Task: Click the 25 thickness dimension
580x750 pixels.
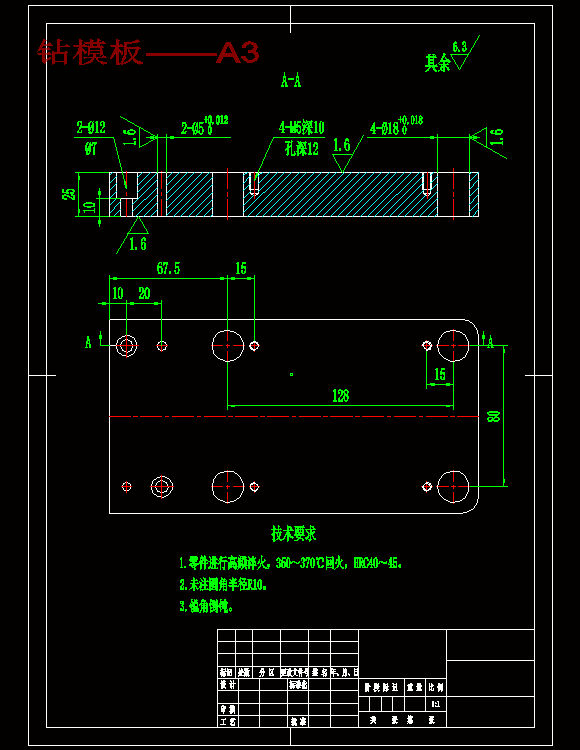Action: pos(69,193)
